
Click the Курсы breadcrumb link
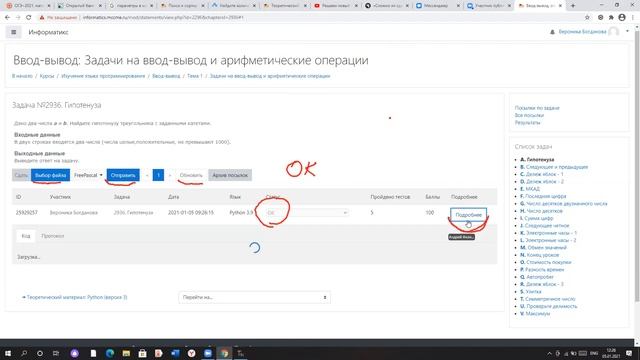[47, 76]
